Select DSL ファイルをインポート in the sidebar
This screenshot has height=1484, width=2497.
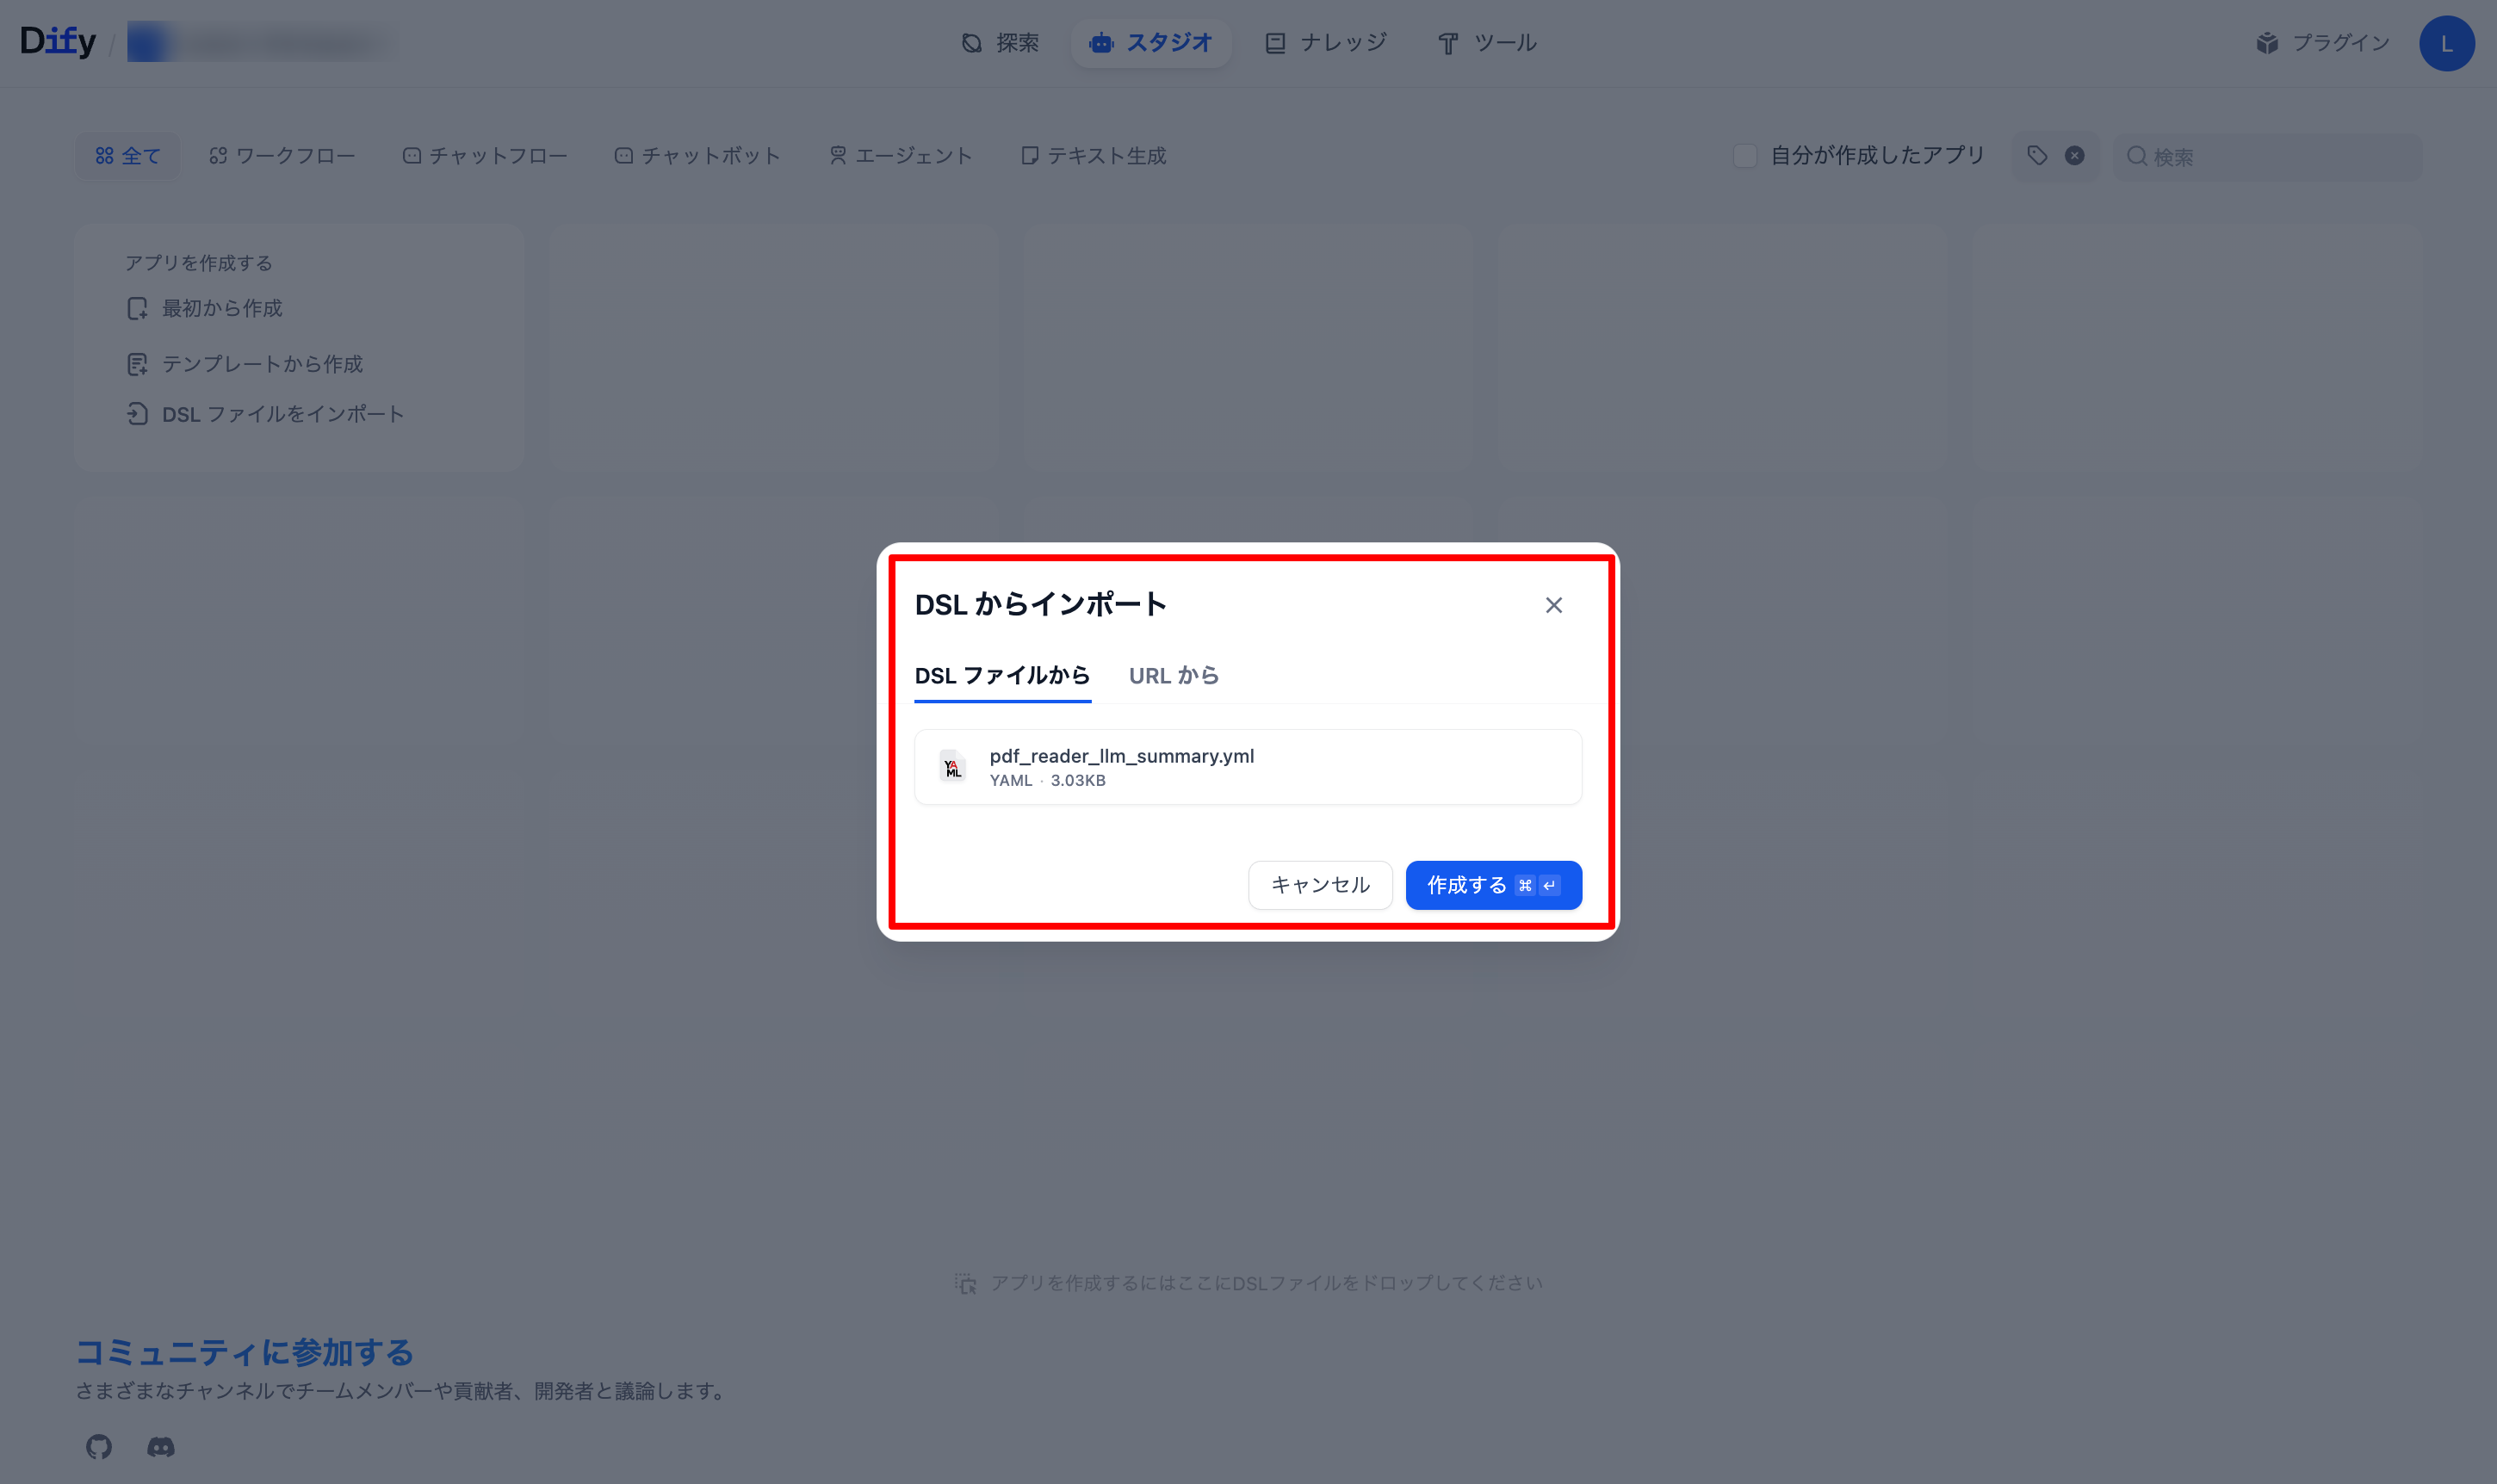pos(282,413)
